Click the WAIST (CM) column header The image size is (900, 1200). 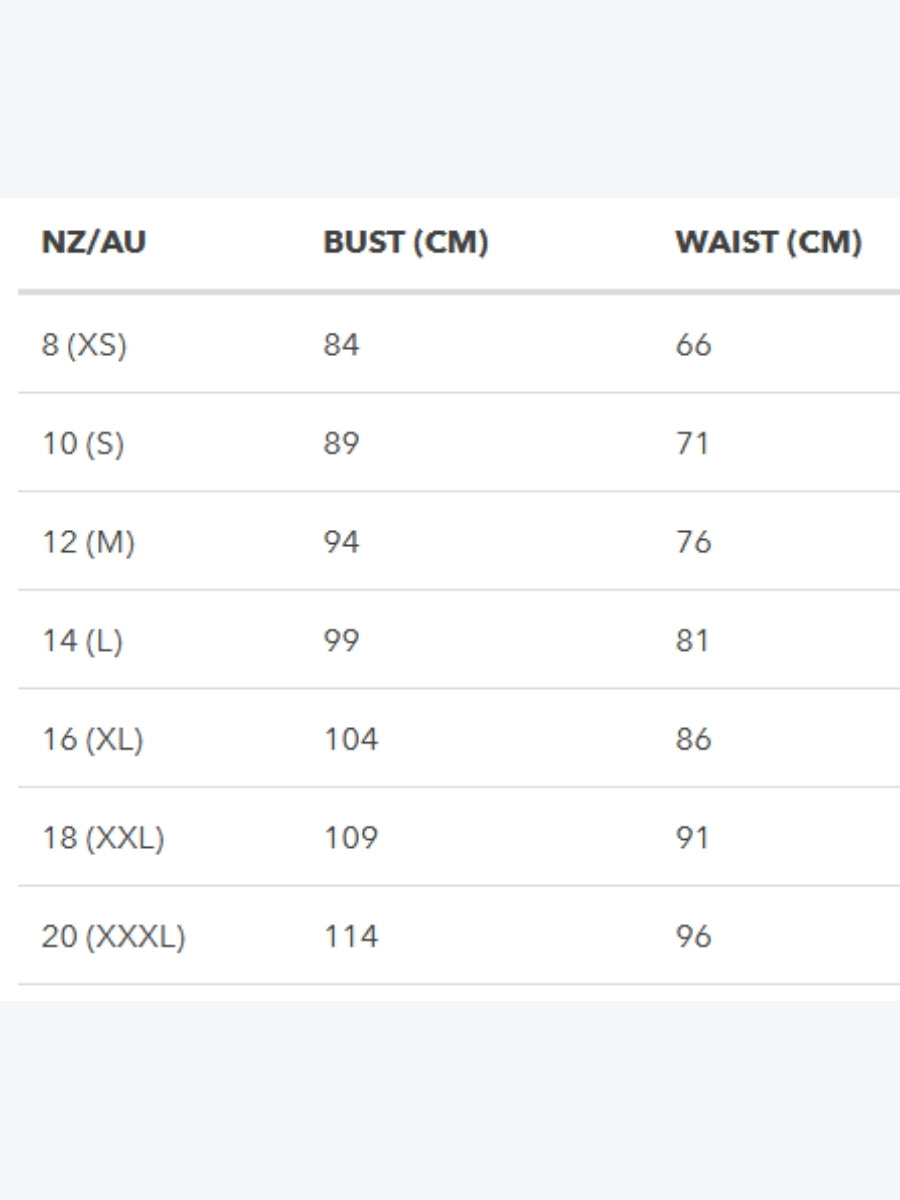[x=768, y=243]
